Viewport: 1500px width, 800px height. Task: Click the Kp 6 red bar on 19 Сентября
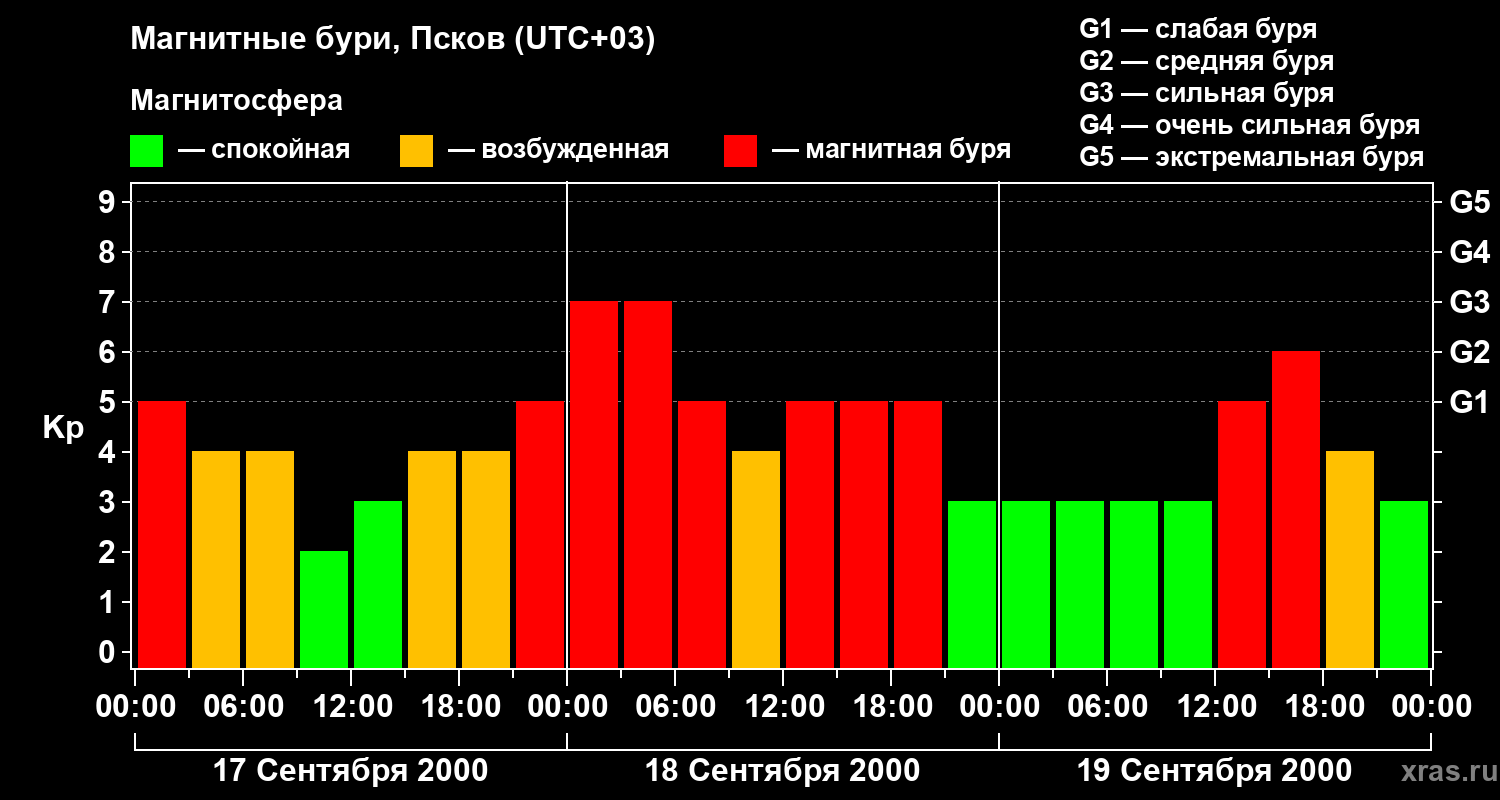tap(1296, 509)
